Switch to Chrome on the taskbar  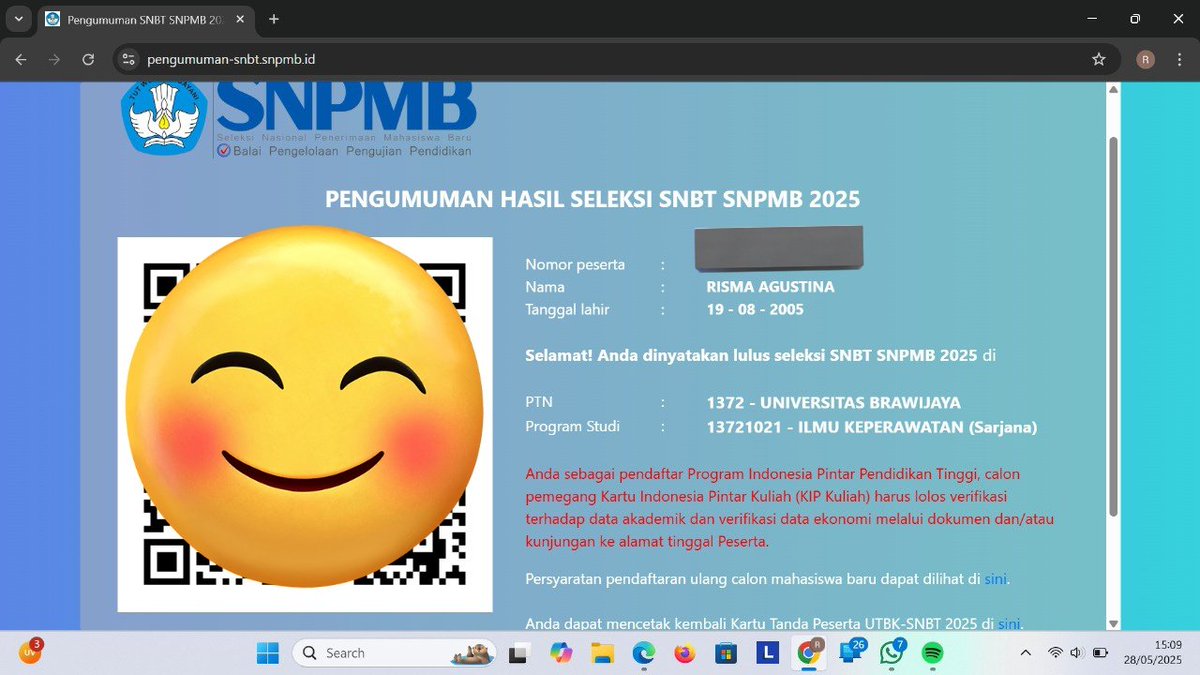click(809, 653)
